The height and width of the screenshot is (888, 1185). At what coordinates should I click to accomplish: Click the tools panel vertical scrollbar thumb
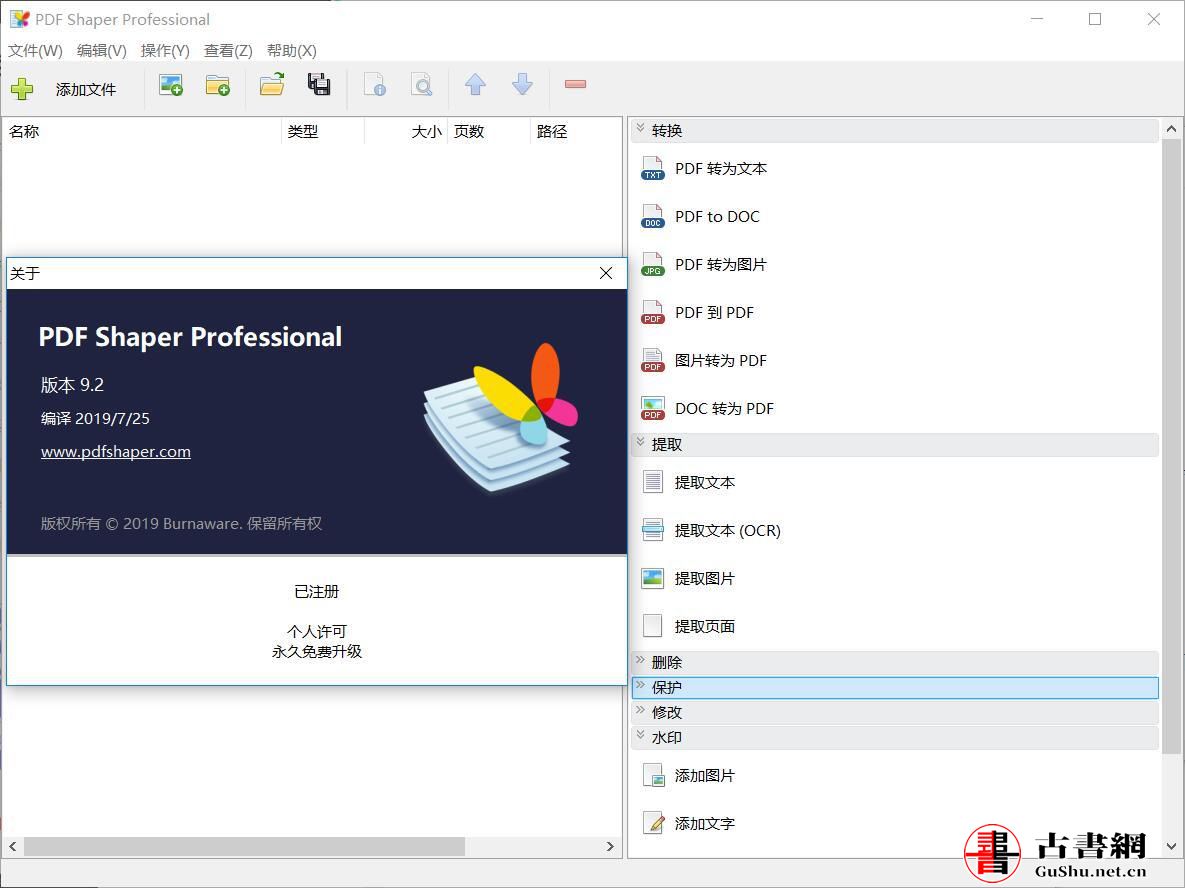coord(1171,448)
